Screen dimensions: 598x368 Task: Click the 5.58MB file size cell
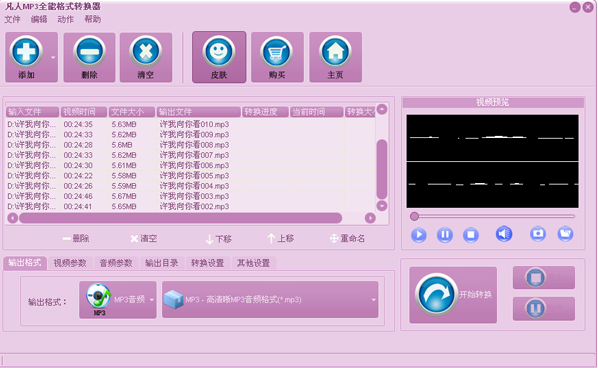(x=124, y=176)
